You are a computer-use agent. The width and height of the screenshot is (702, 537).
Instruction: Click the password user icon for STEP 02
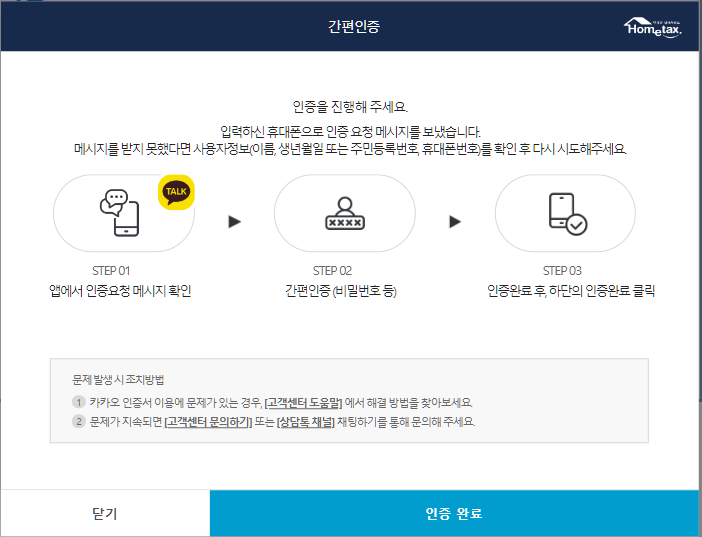click(x=345, y=213)
